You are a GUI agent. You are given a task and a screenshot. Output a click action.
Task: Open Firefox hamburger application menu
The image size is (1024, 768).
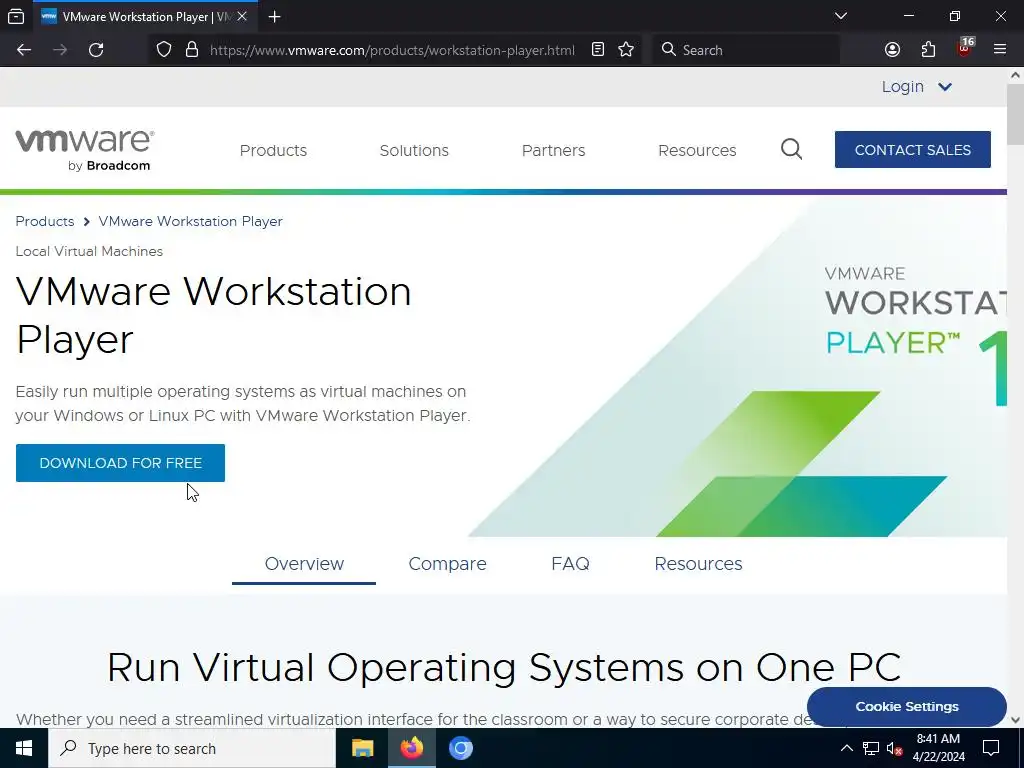click(x=1000, y=50)
